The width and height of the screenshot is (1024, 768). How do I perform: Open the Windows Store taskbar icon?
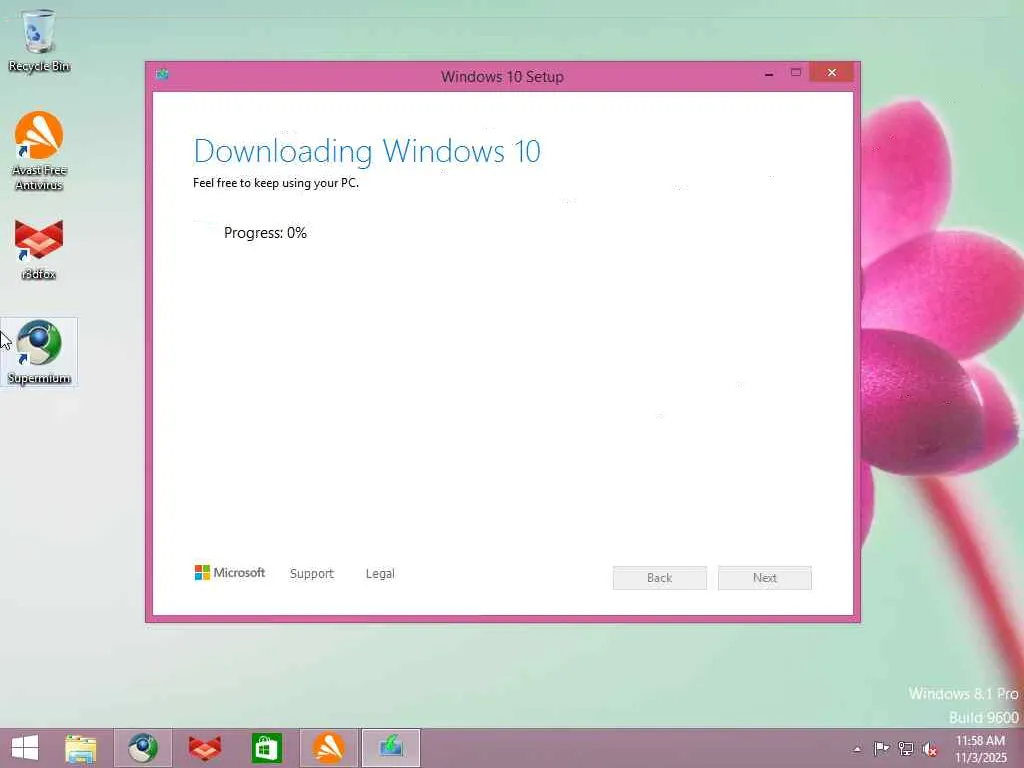[266, 748]
